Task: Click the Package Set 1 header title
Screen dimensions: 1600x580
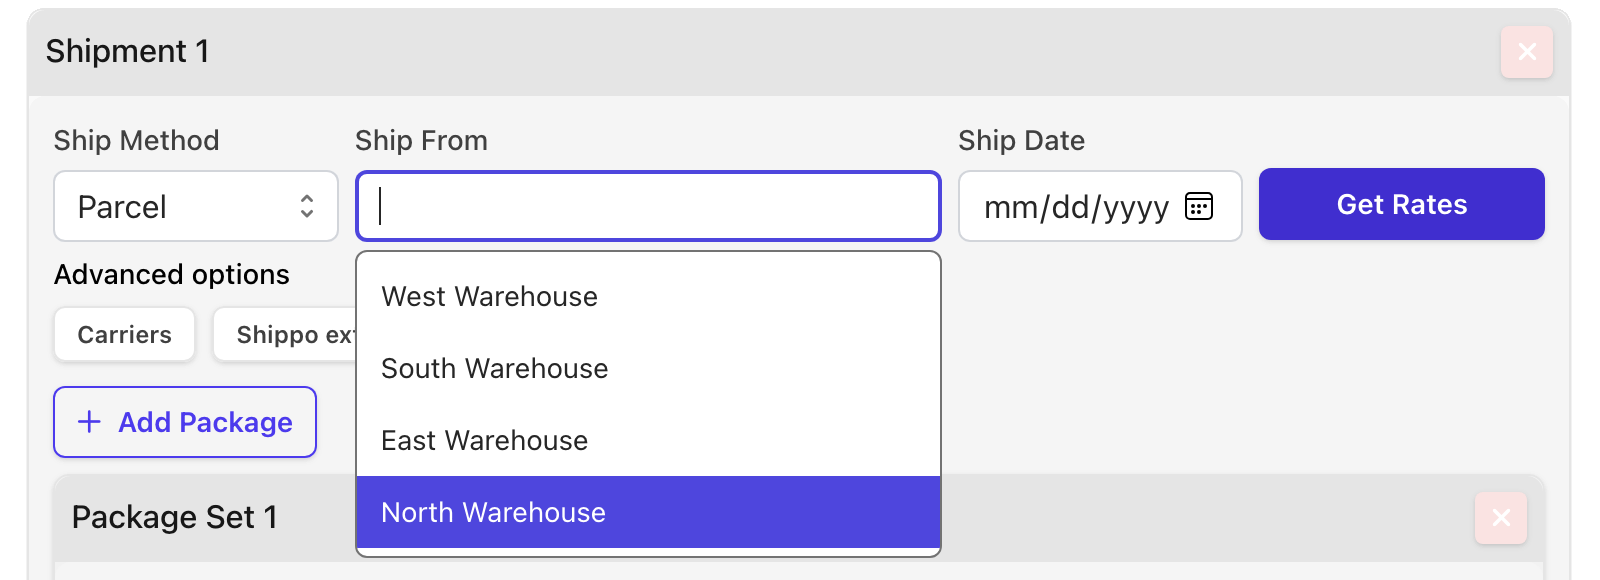Action: click(174, 517)
